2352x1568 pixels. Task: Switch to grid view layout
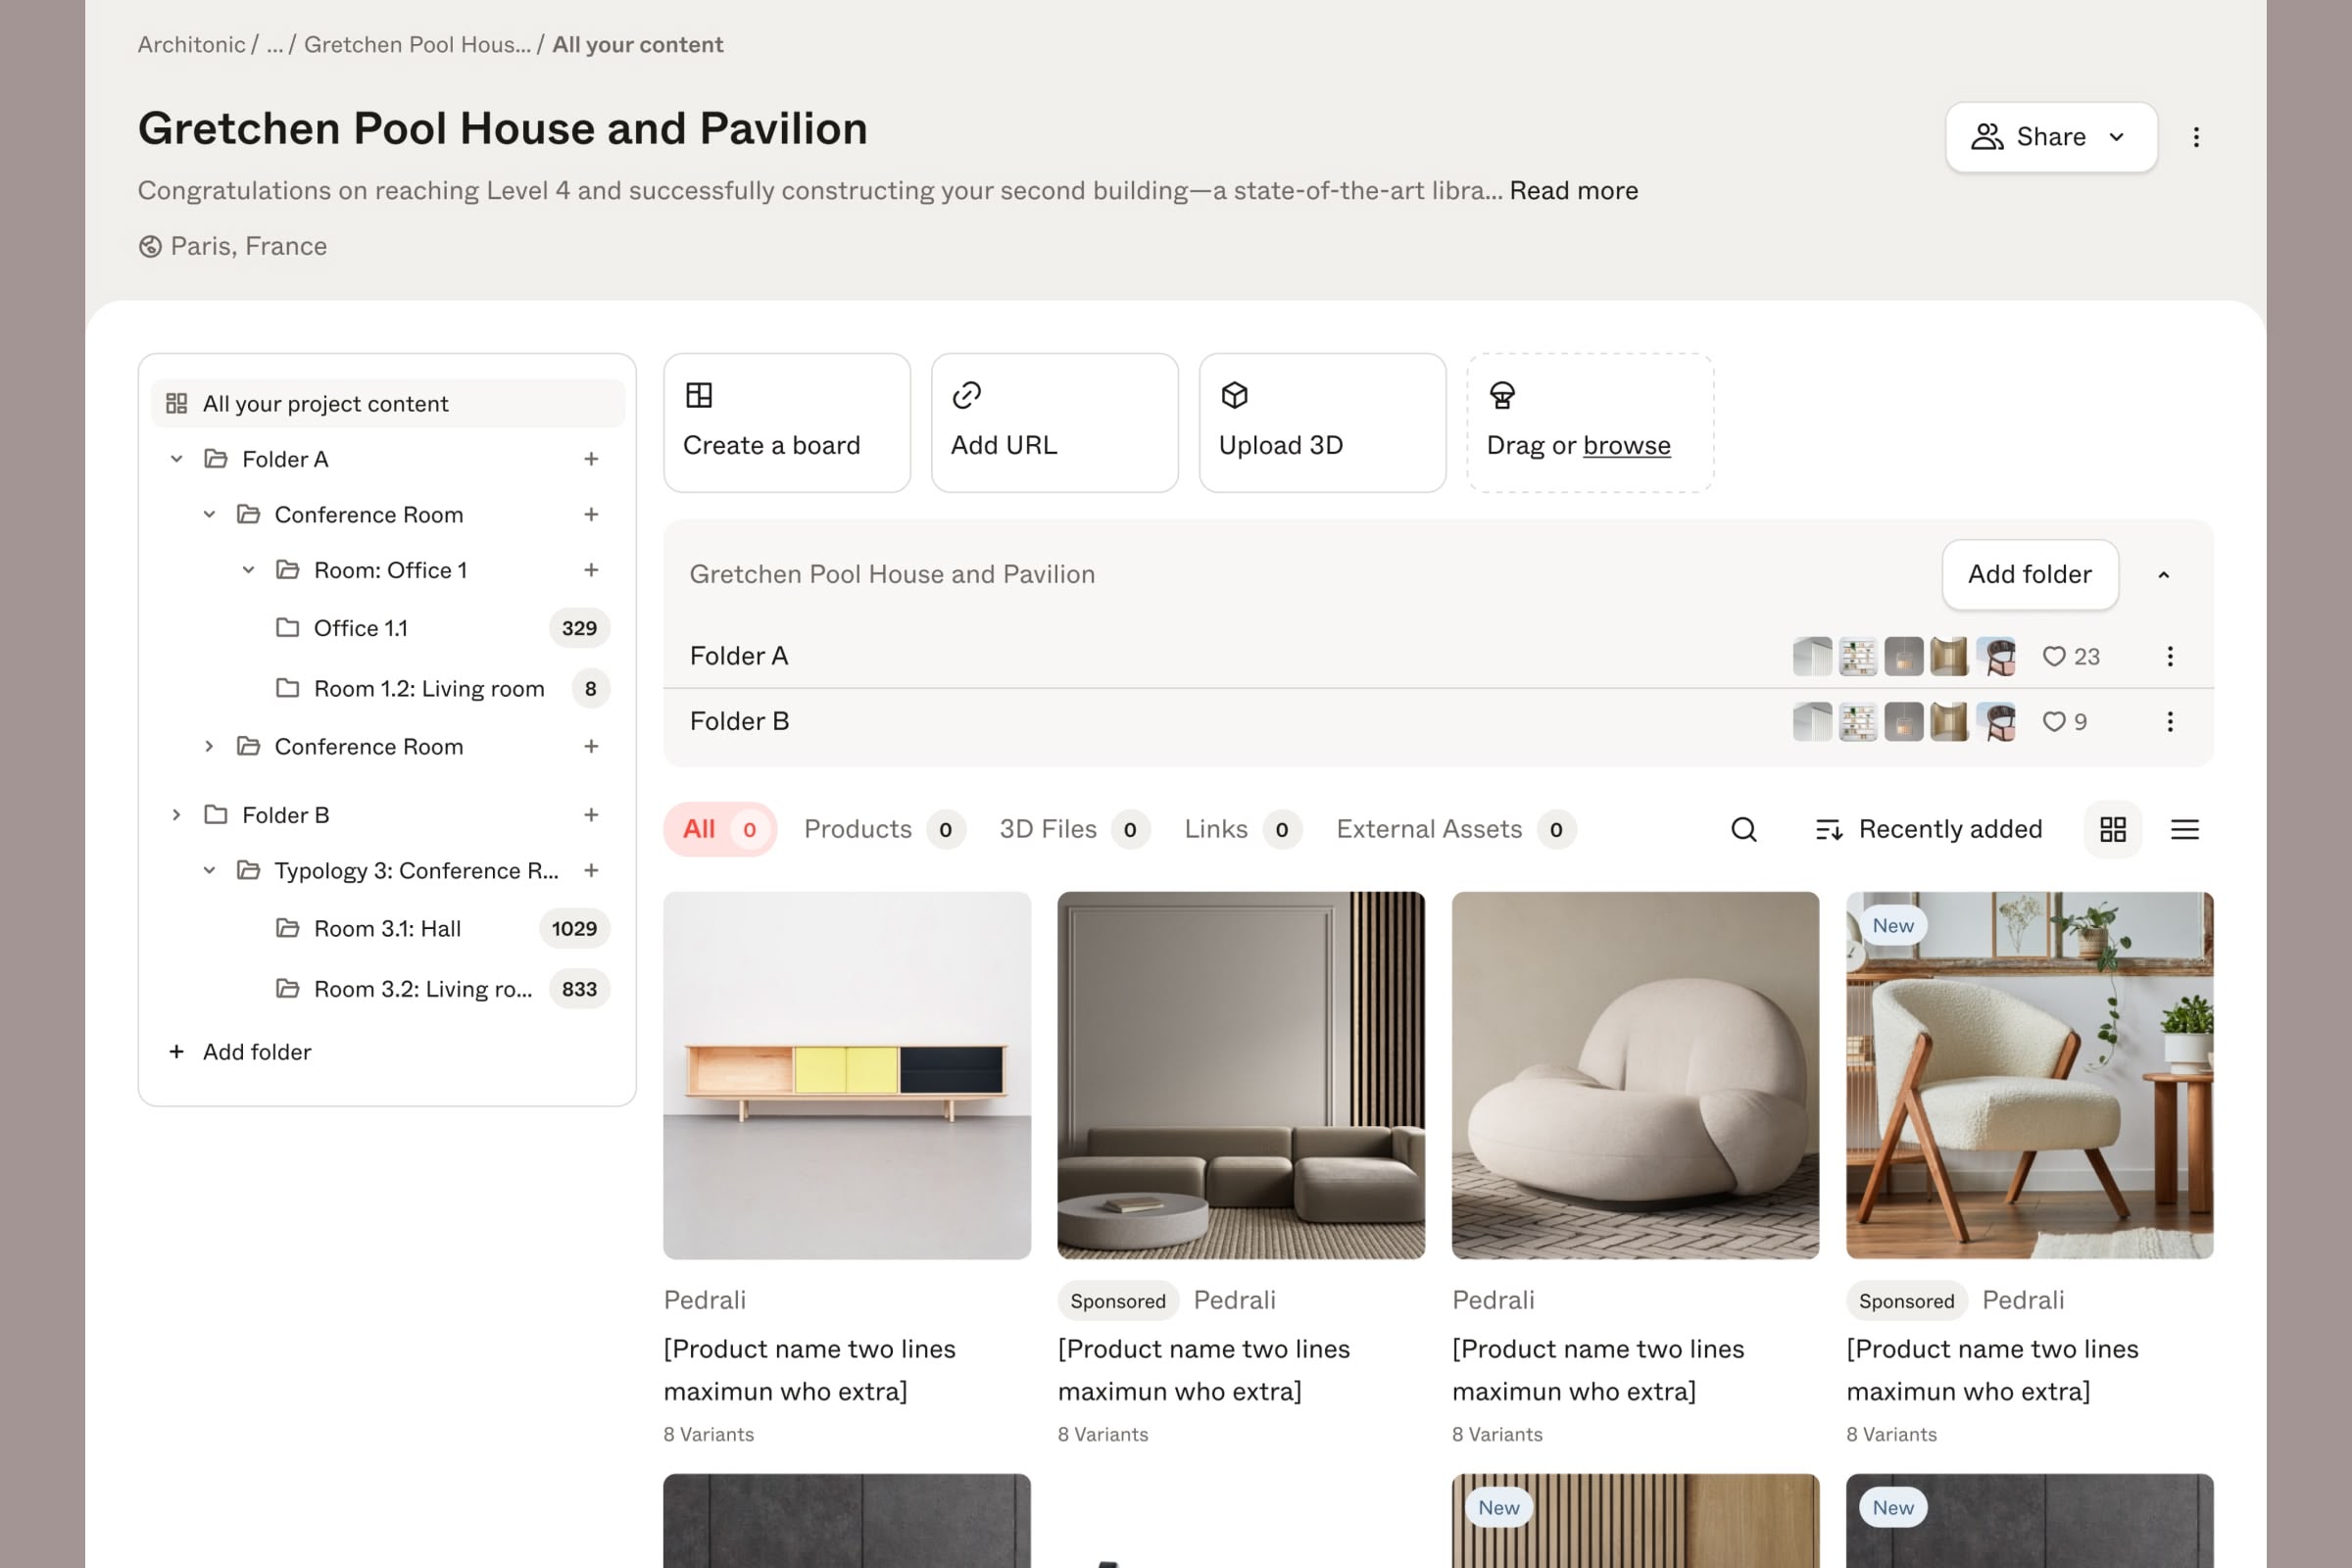coord(2113,829)
